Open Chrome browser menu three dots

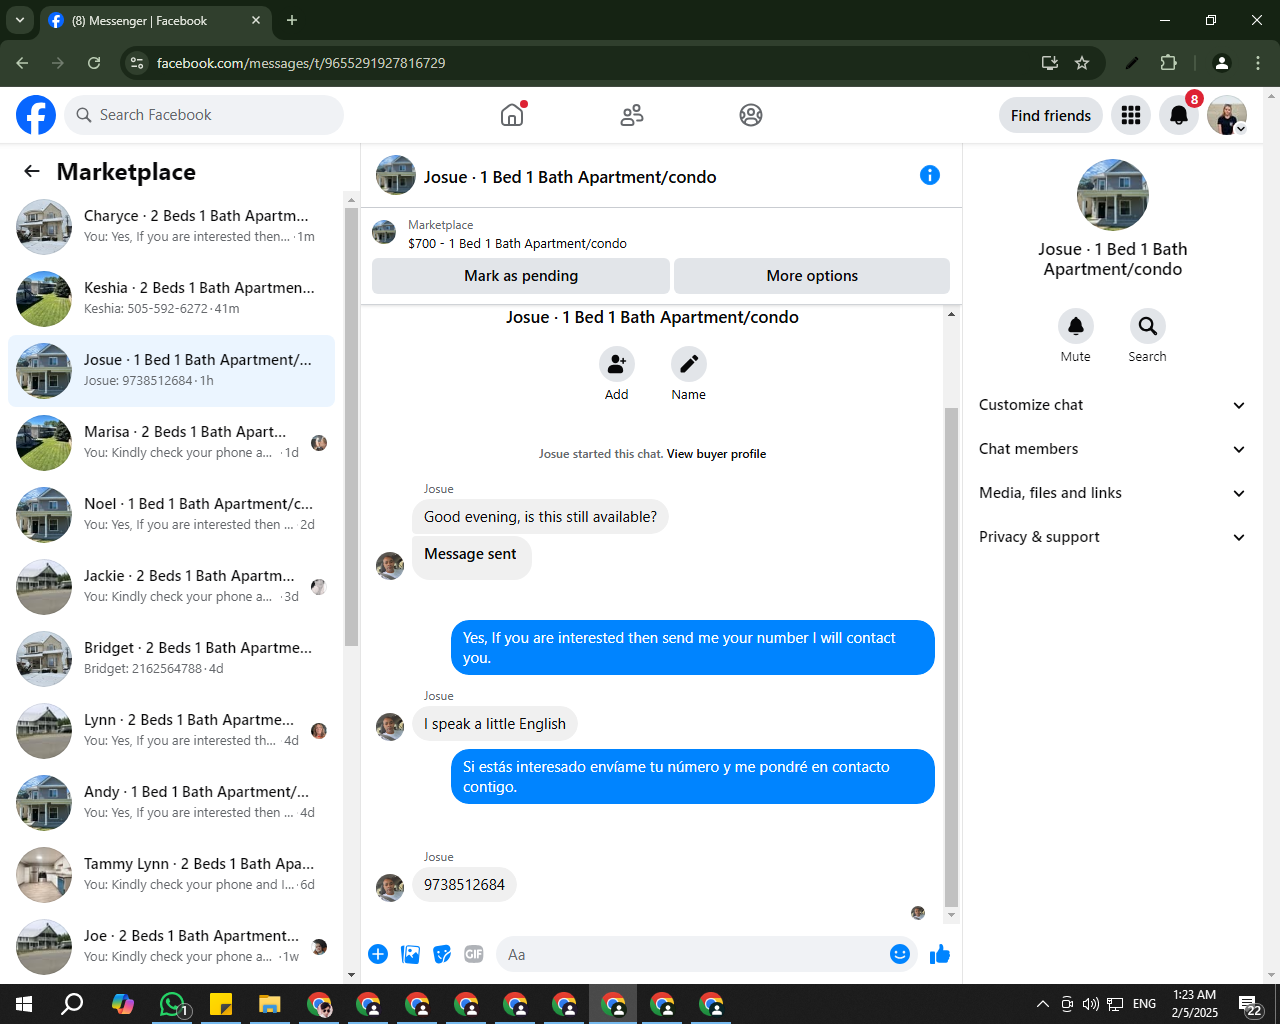pos(1258,63)
